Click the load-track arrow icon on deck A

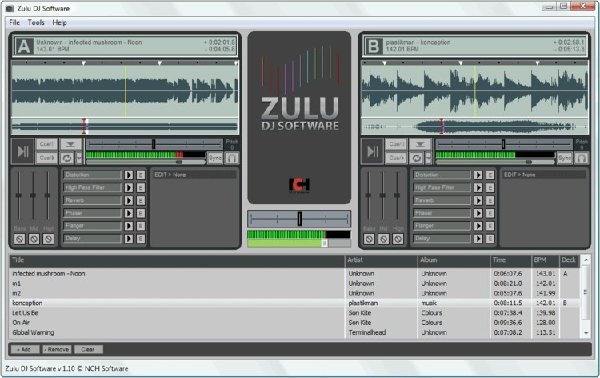[70, 144]
